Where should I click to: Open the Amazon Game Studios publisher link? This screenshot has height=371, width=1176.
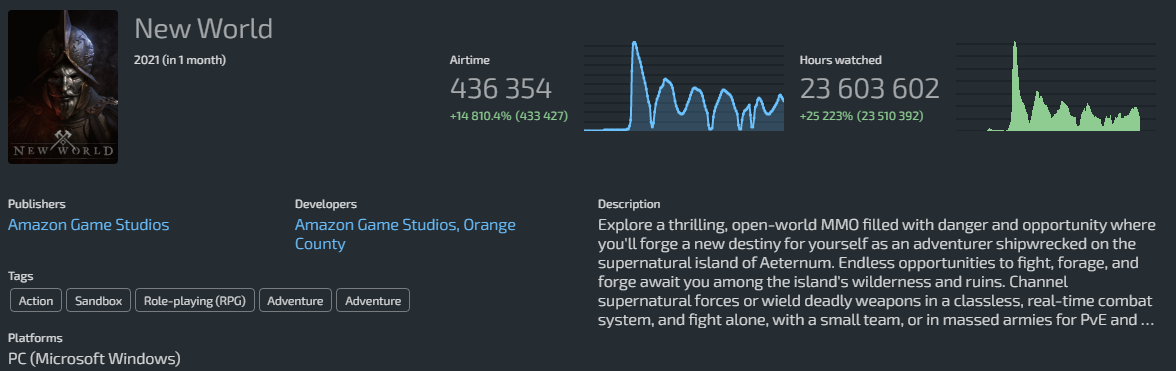[x=88, y=225]
